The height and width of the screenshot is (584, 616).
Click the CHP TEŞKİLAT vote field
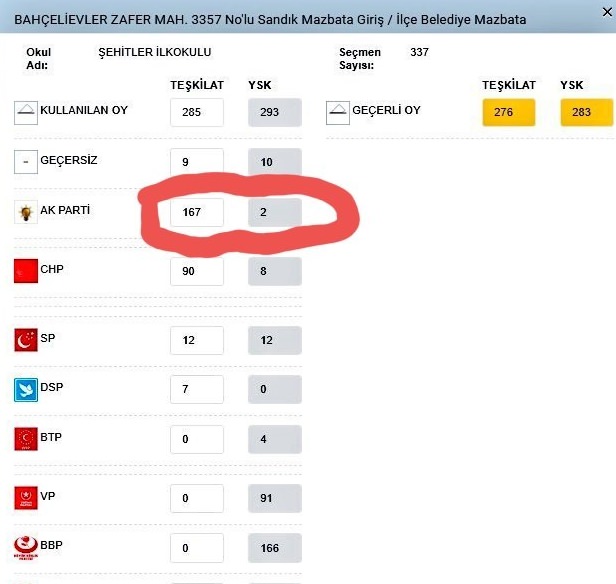click(x=196, y=271)
